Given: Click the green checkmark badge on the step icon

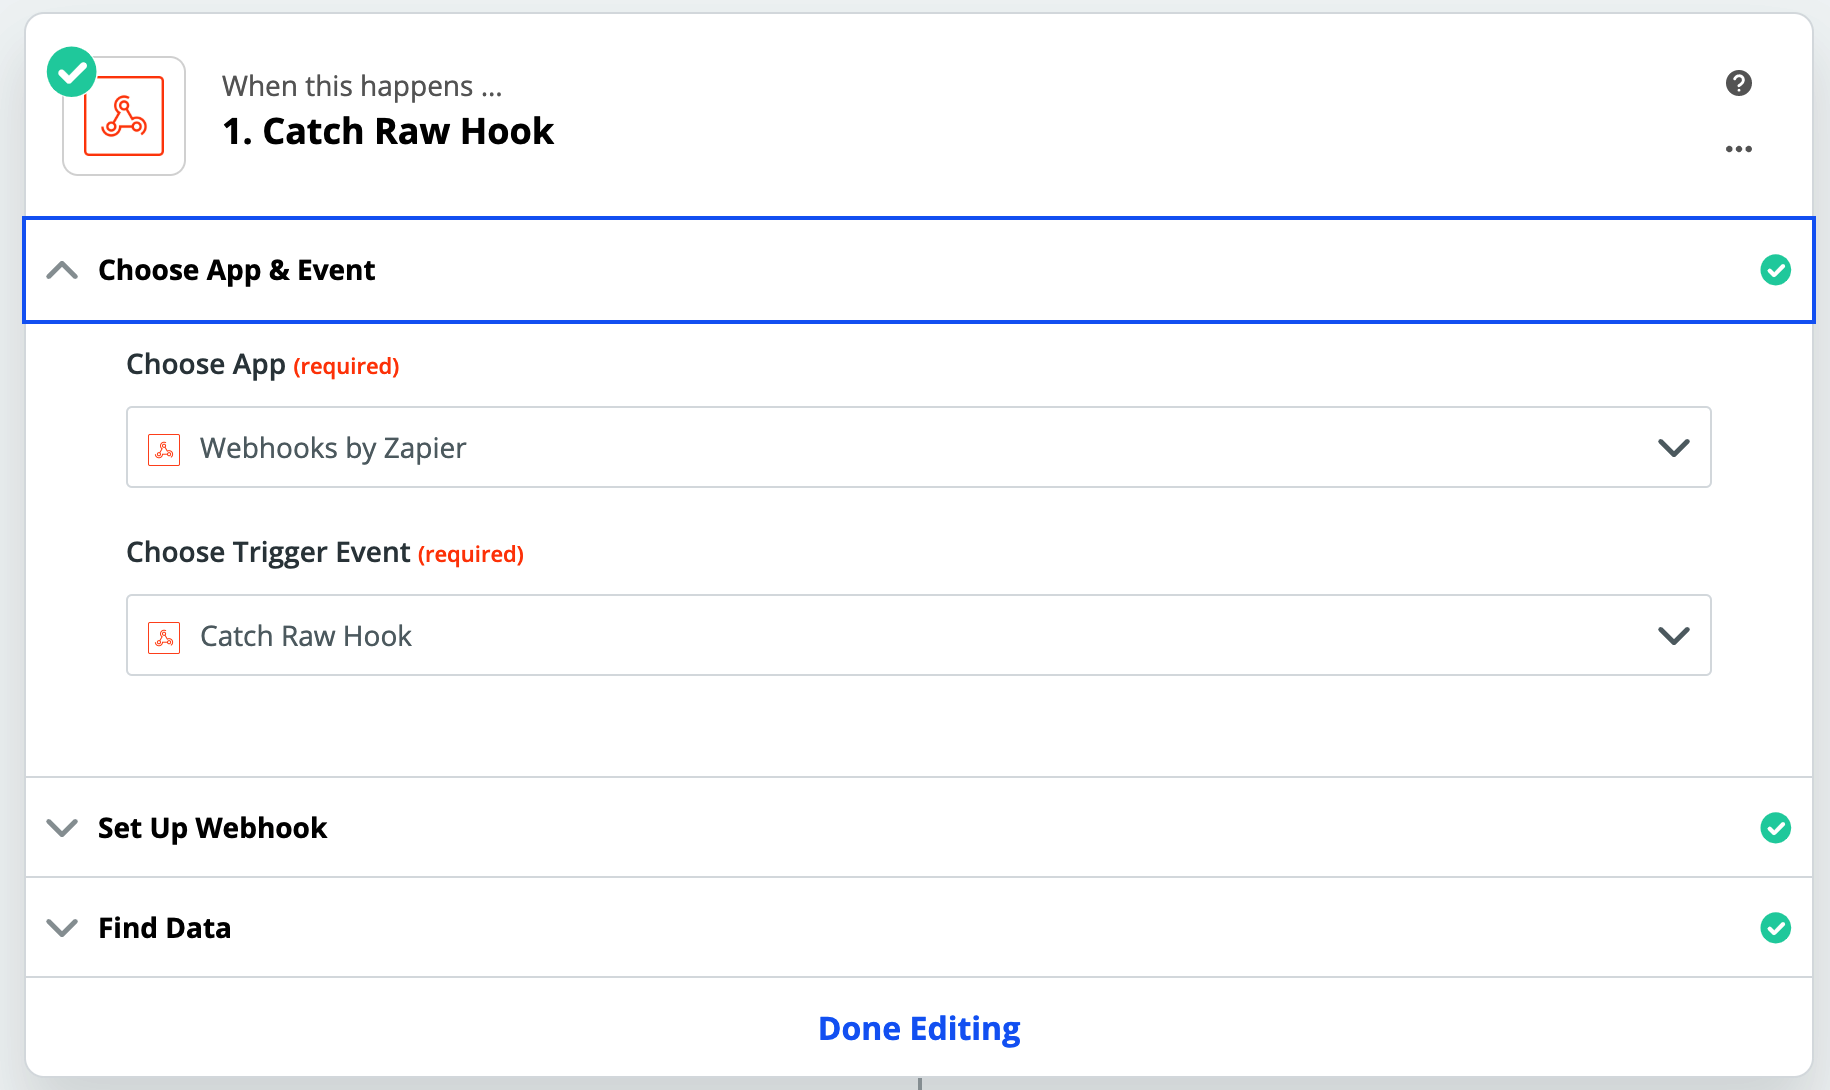Looking at the screenshot, I should 72,72.
